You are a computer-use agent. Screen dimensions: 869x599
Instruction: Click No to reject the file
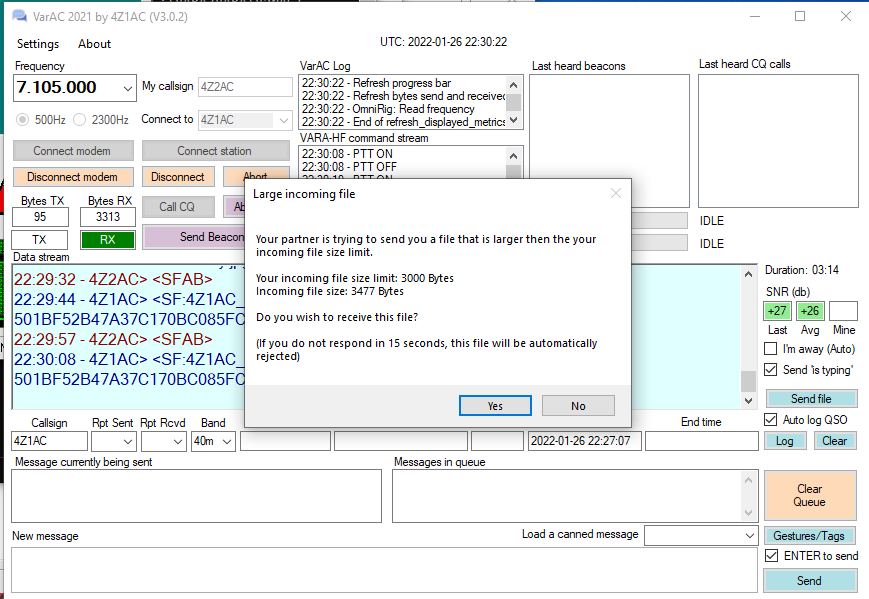pyautogui.click(x=578, y=406)
